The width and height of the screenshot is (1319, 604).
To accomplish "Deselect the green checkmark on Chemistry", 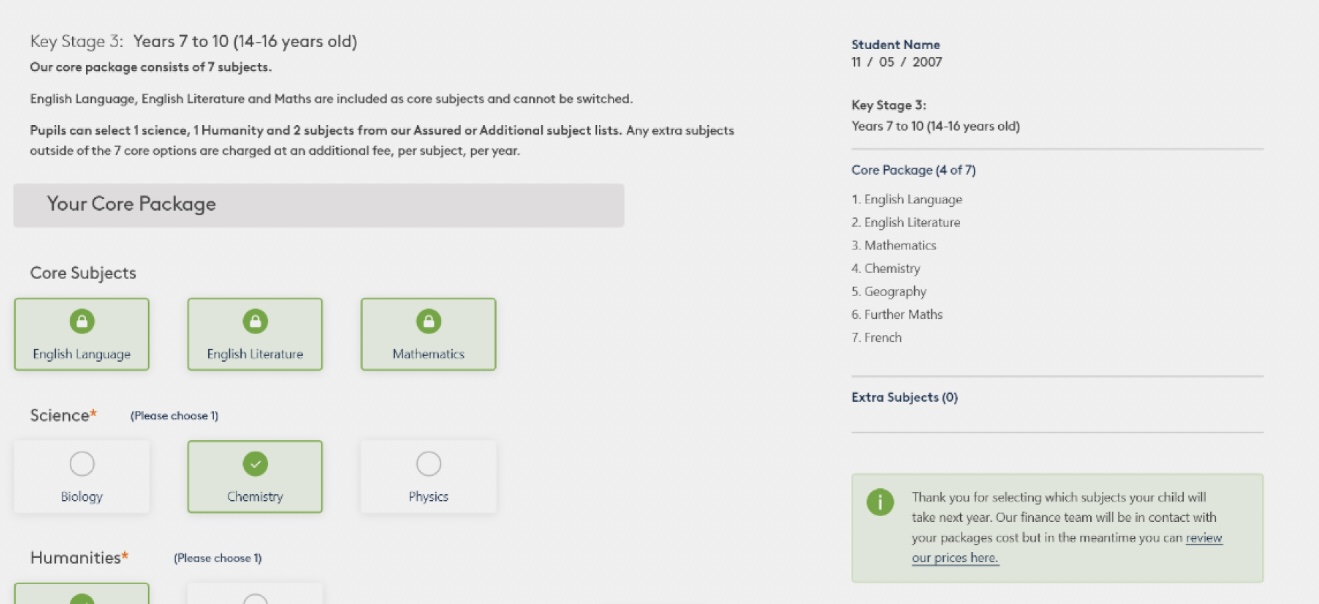I will (255, 464).
